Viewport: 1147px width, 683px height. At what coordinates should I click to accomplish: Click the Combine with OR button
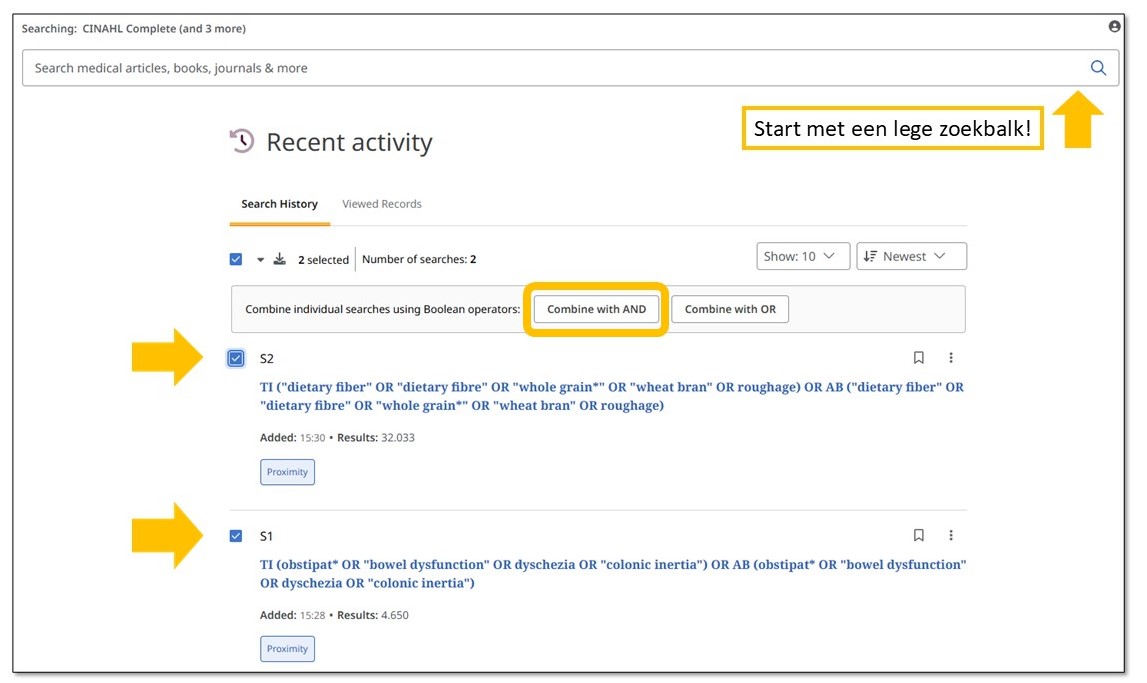coord(730,310)
